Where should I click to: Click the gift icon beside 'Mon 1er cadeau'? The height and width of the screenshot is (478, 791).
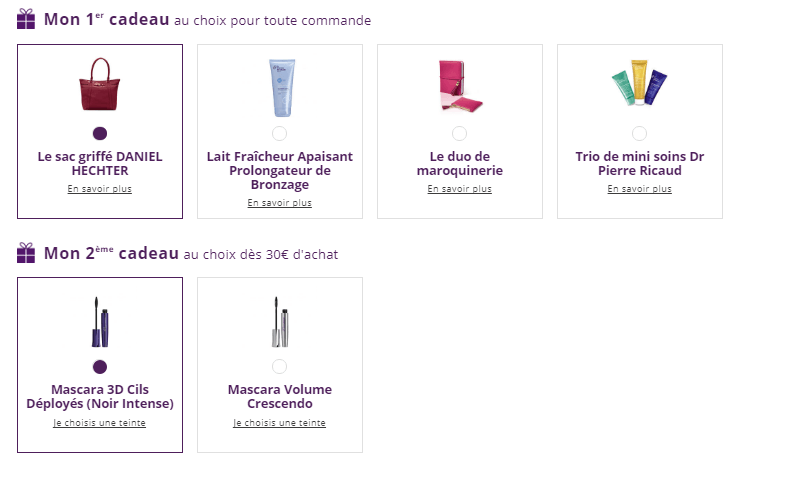[x=26, y=19]
